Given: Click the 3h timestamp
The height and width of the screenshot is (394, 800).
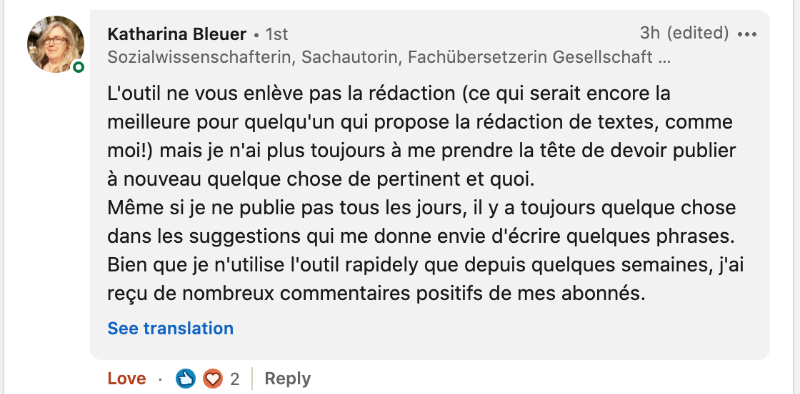Looking at the screenshot, I should pos(650,33).
